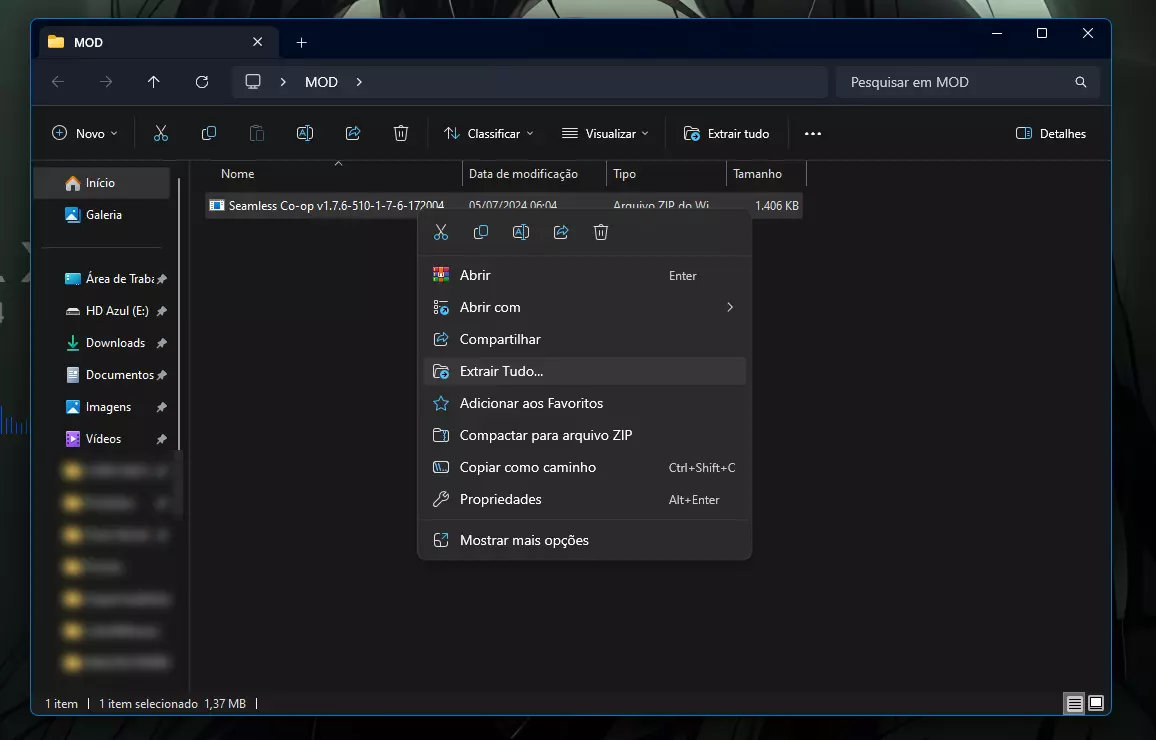Click Extrair tudo button in toolbar
This screenshot has height=740, width=1156.
coord(727,133)
